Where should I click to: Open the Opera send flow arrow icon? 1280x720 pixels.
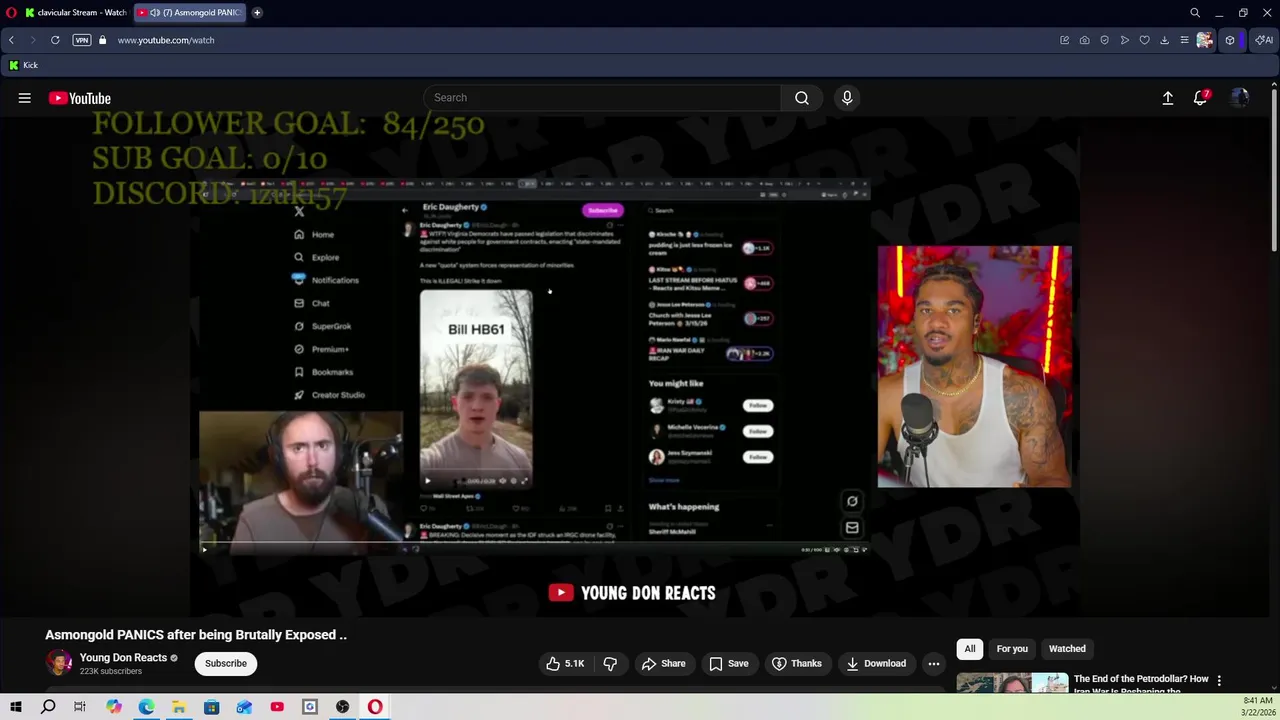tap(1125, 40)
